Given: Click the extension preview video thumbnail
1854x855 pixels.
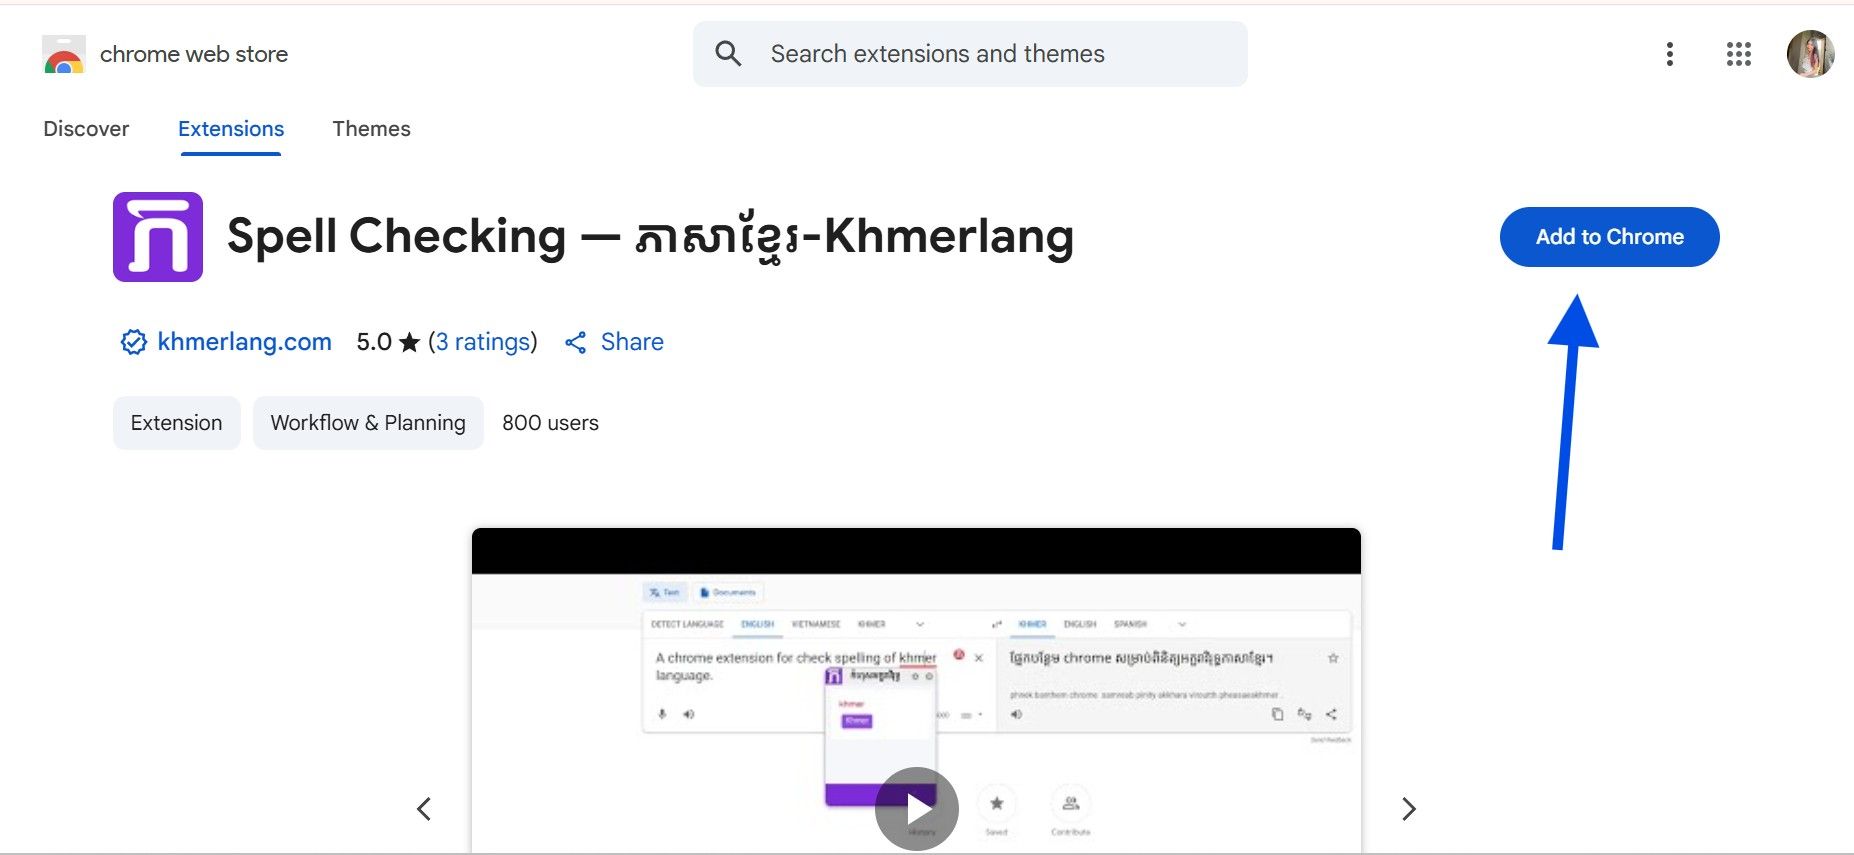Looking at the screenshot, I should pyautogui.click(x=916, y=690).
